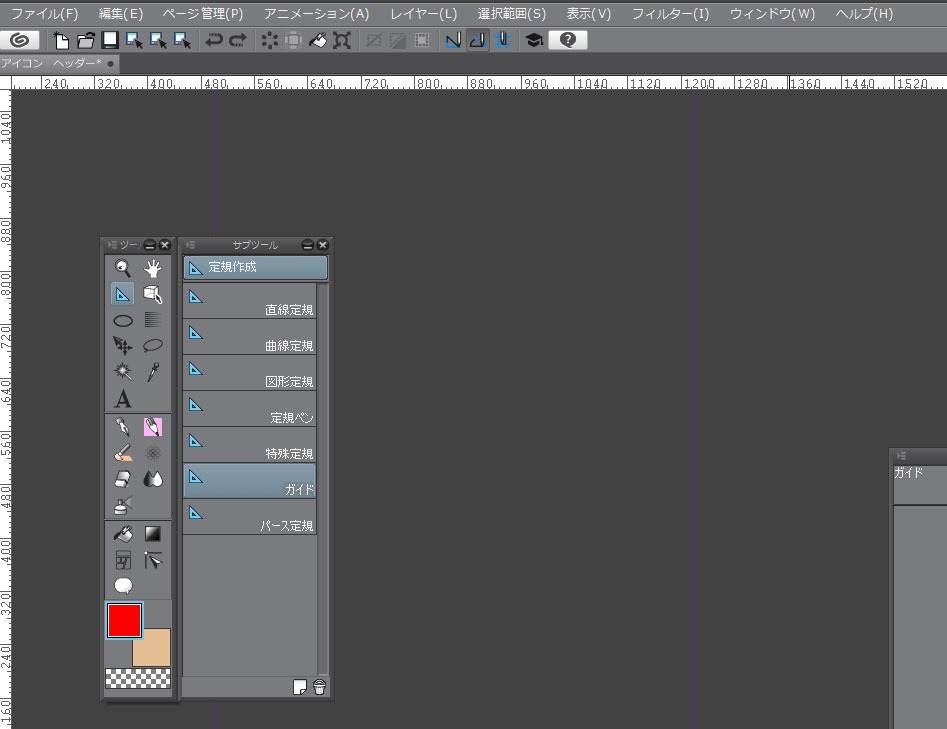This screenshot has height=729, width=947.
Task: Select the Hand move tool
Action: tap(152, 268)
